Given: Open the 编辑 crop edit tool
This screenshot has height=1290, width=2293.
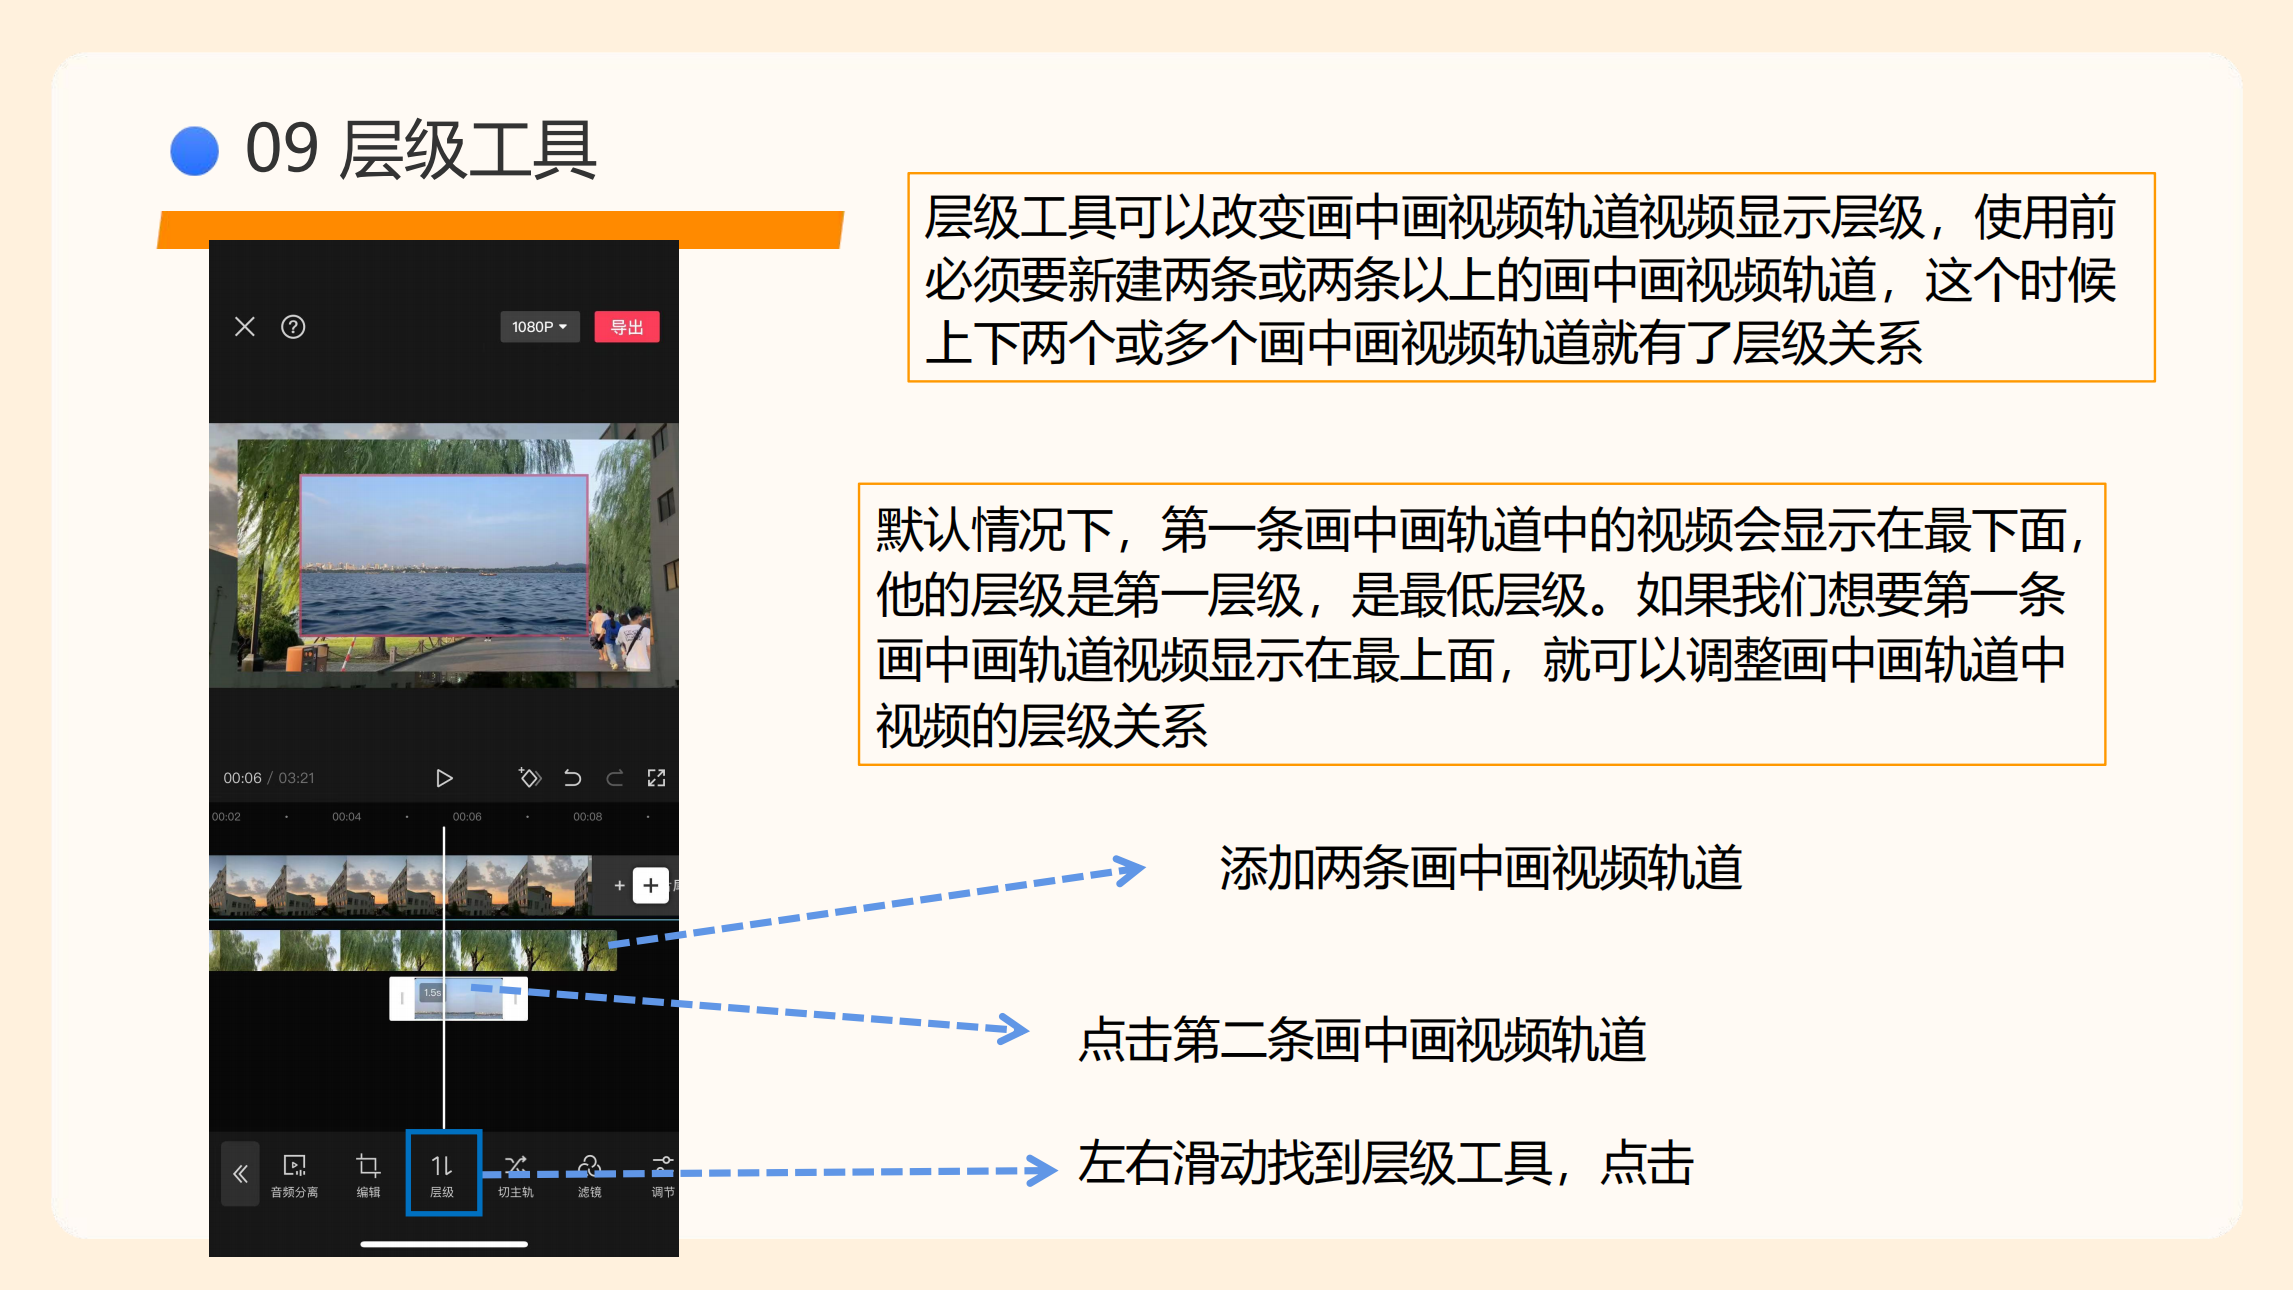Looking at the screenshot, I should [368, 1176].
